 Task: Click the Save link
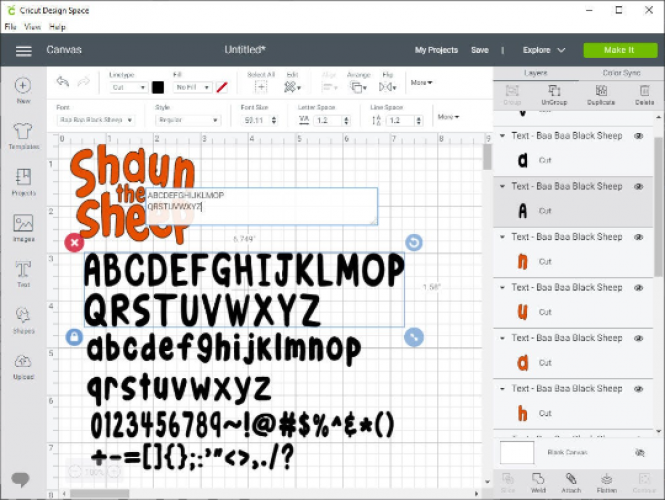(x=480, y=50)
